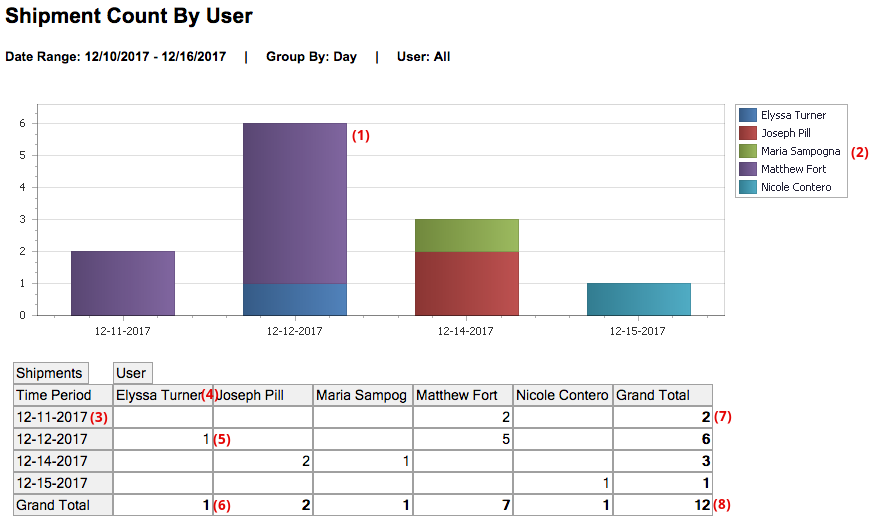Click the Matthew Fort legend color swatch
880x525 pixels.
(x=748, y=169)
